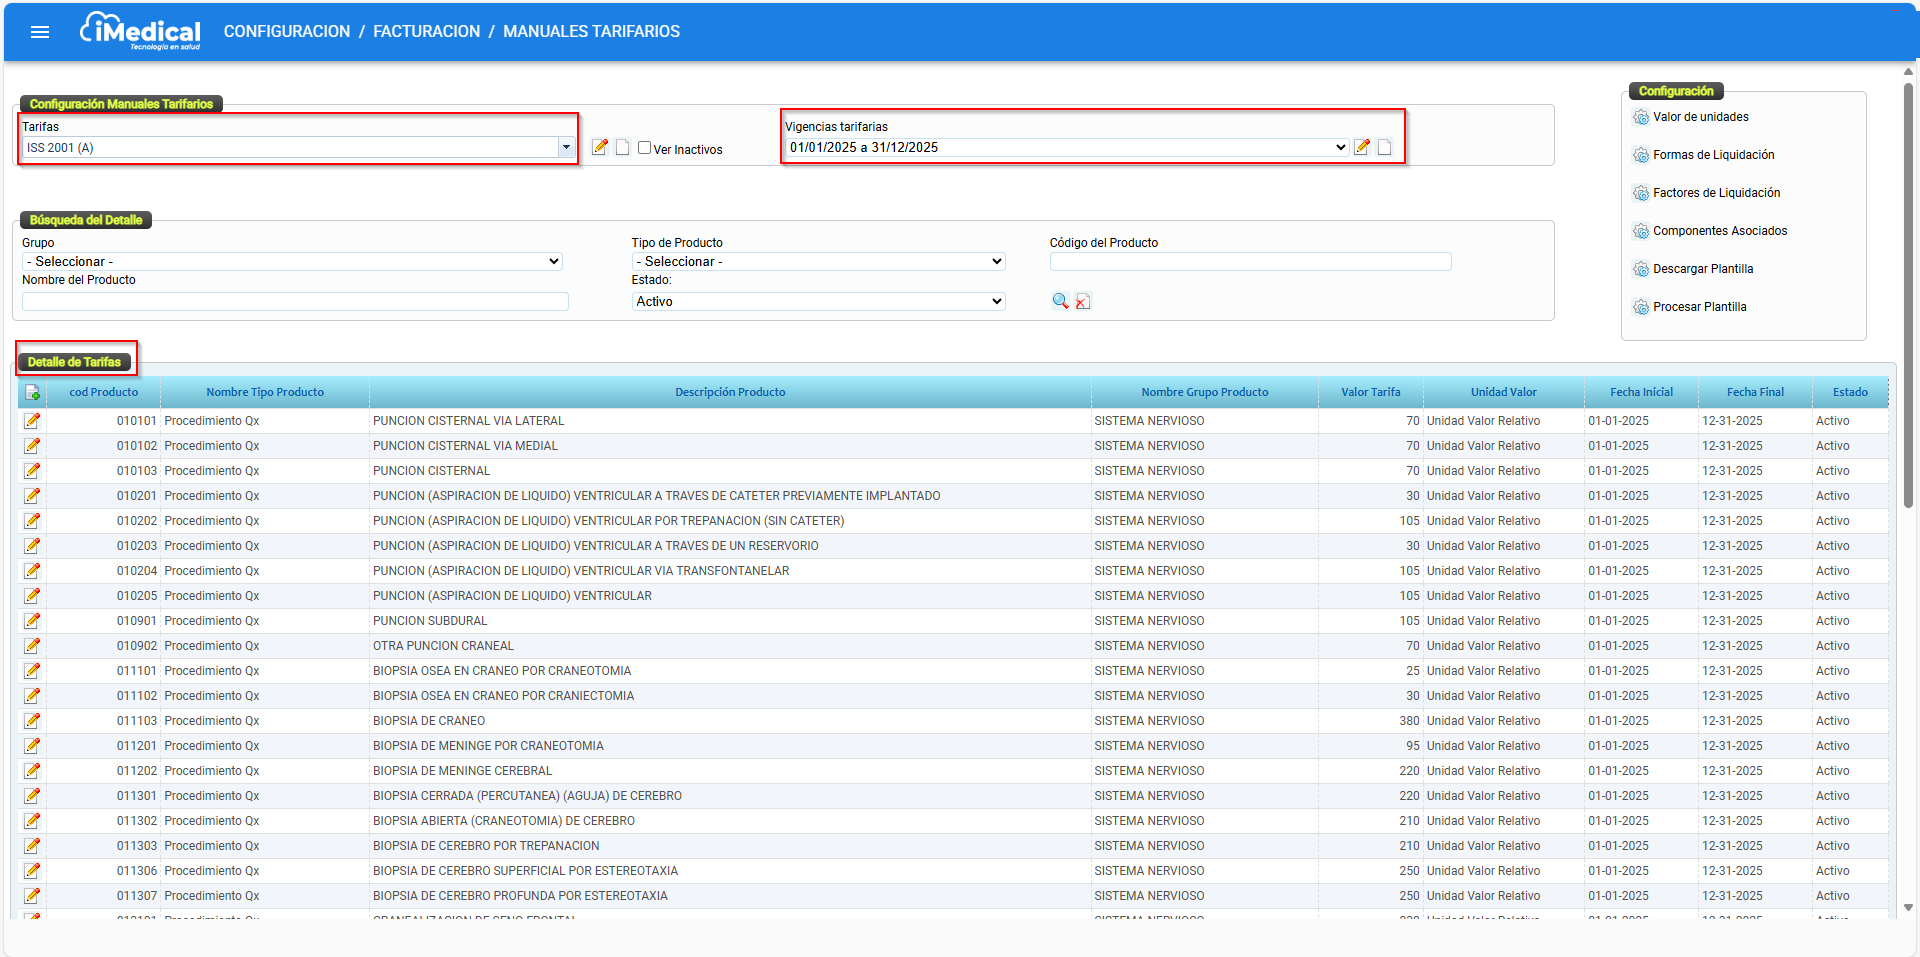Click Descargar Plantilla link
This screenshot has width=1920, height=957.
[1702, 269]
